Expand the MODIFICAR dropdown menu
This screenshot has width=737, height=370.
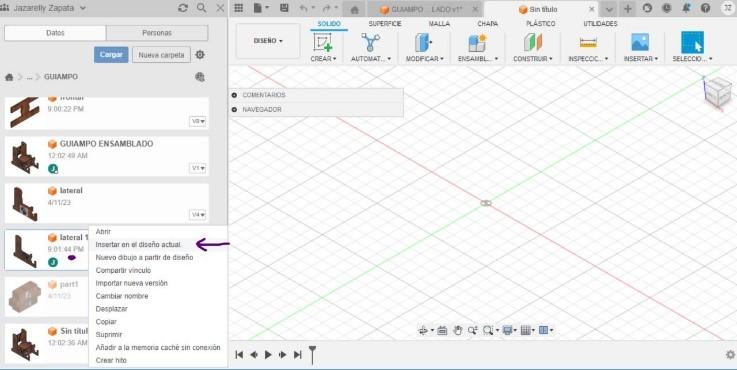click(x=424, y=59)
